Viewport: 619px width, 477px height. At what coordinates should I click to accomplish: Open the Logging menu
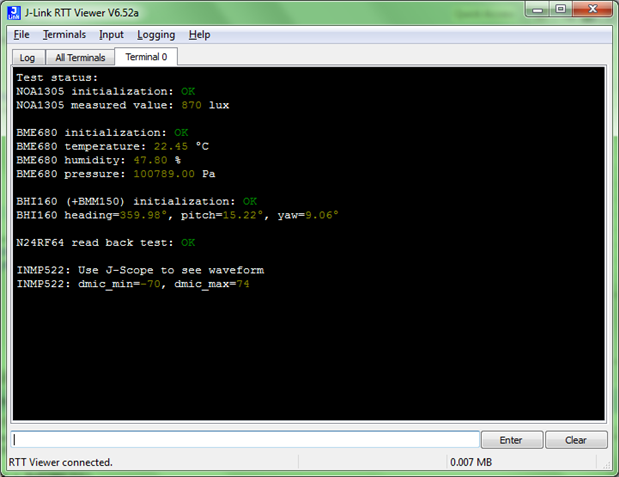click(x=156, y=35)
